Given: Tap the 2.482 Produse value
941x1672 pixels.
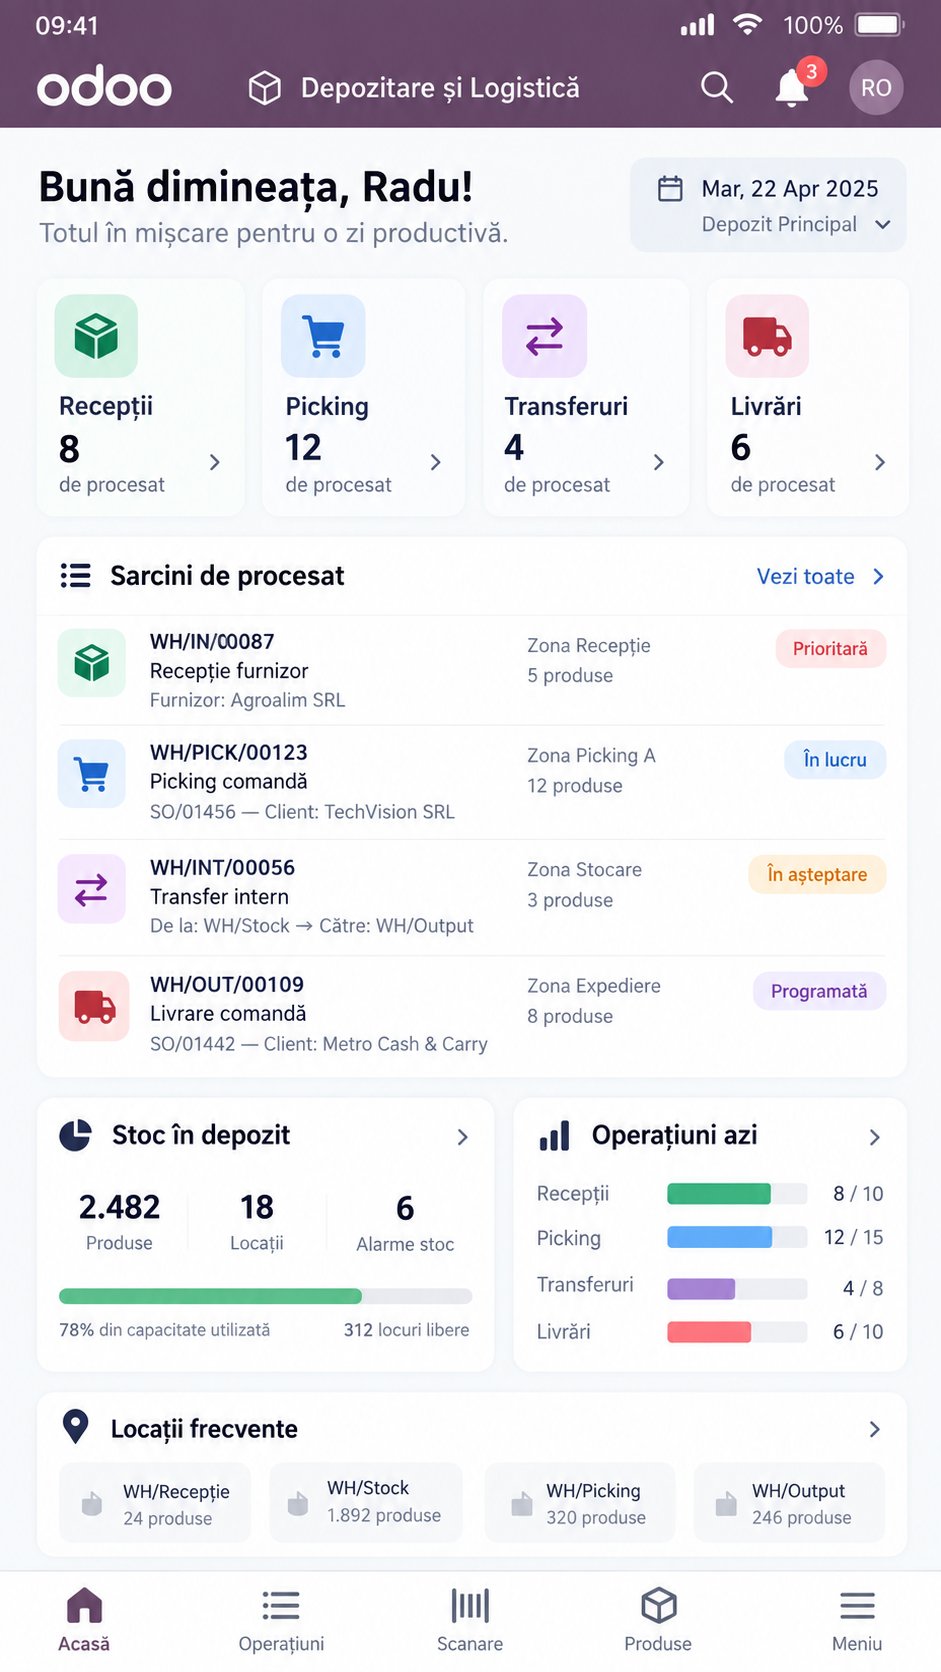Looking at the screenshot, I should [119, 1208].
